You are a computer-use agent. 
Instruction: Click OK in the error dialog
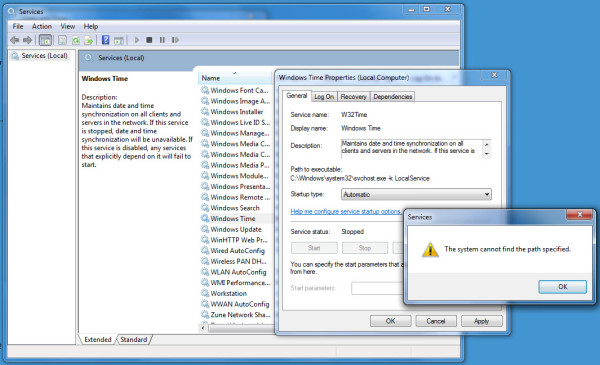pyautogui.click(x=562, y=287)
